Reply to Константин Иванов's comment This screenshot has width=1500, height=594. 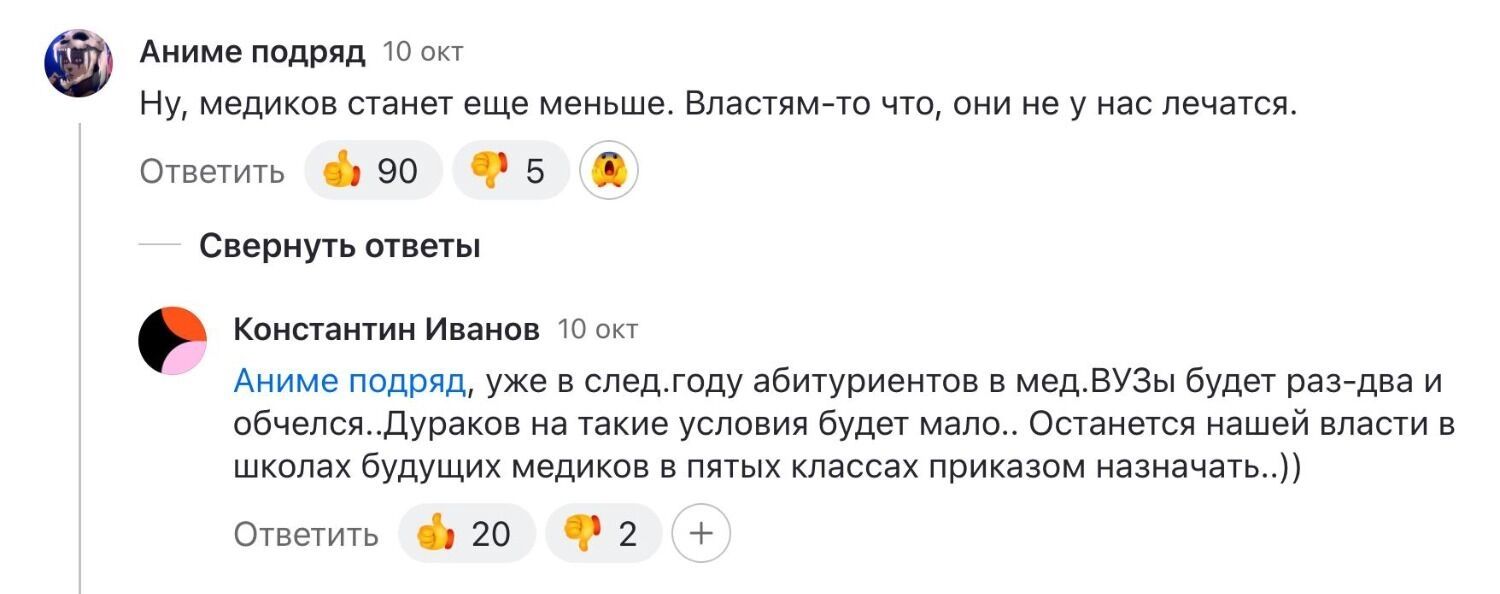(x=306, y=534)
